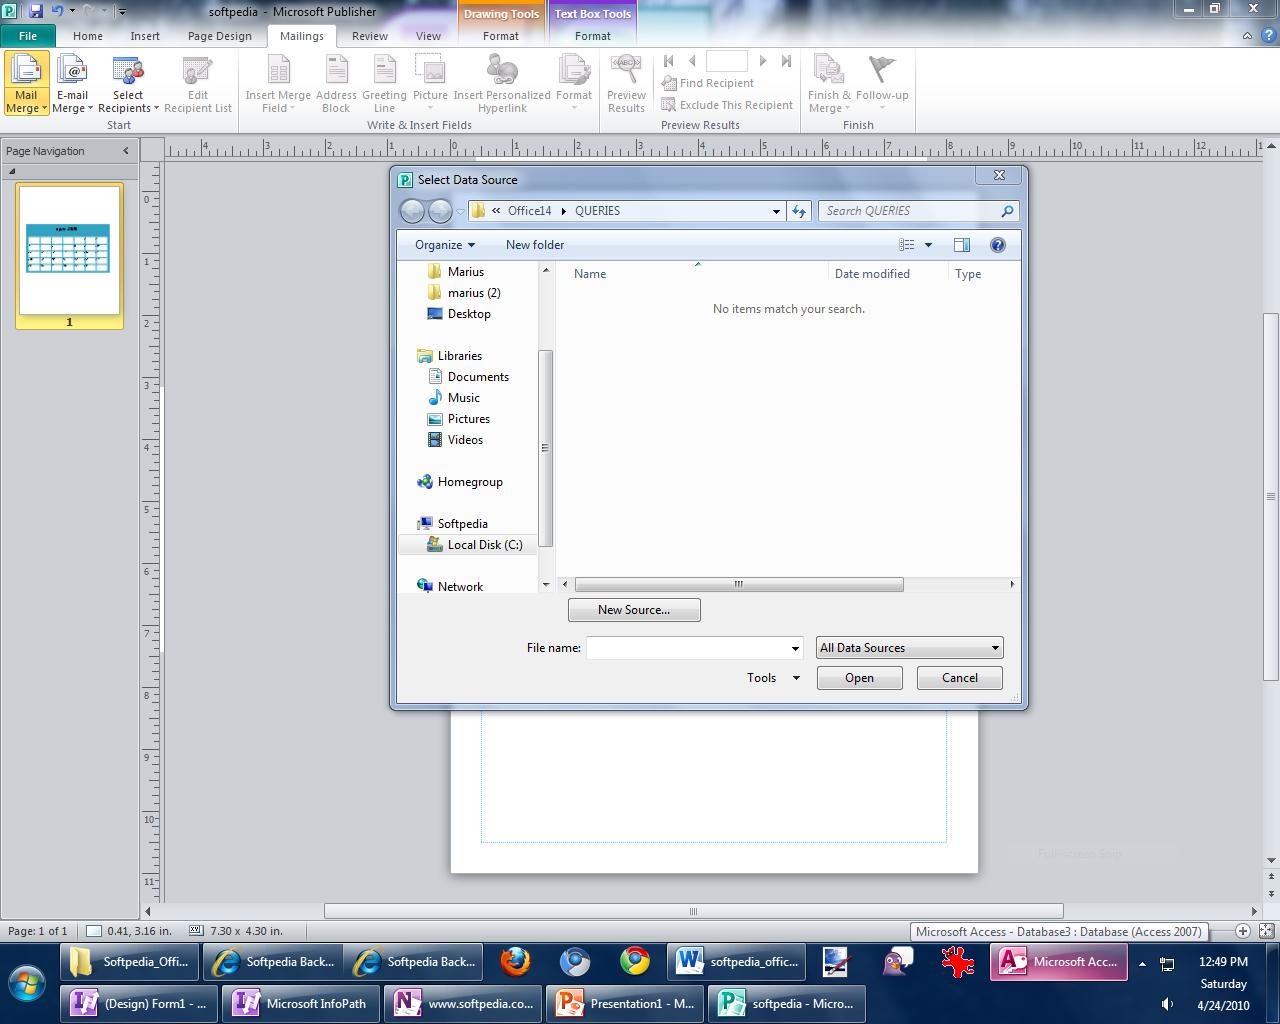Image resolution: width=1280 pixels, height=1024 pixels.
Task: Expand the Tools dropdown
Action: [773, 678]
